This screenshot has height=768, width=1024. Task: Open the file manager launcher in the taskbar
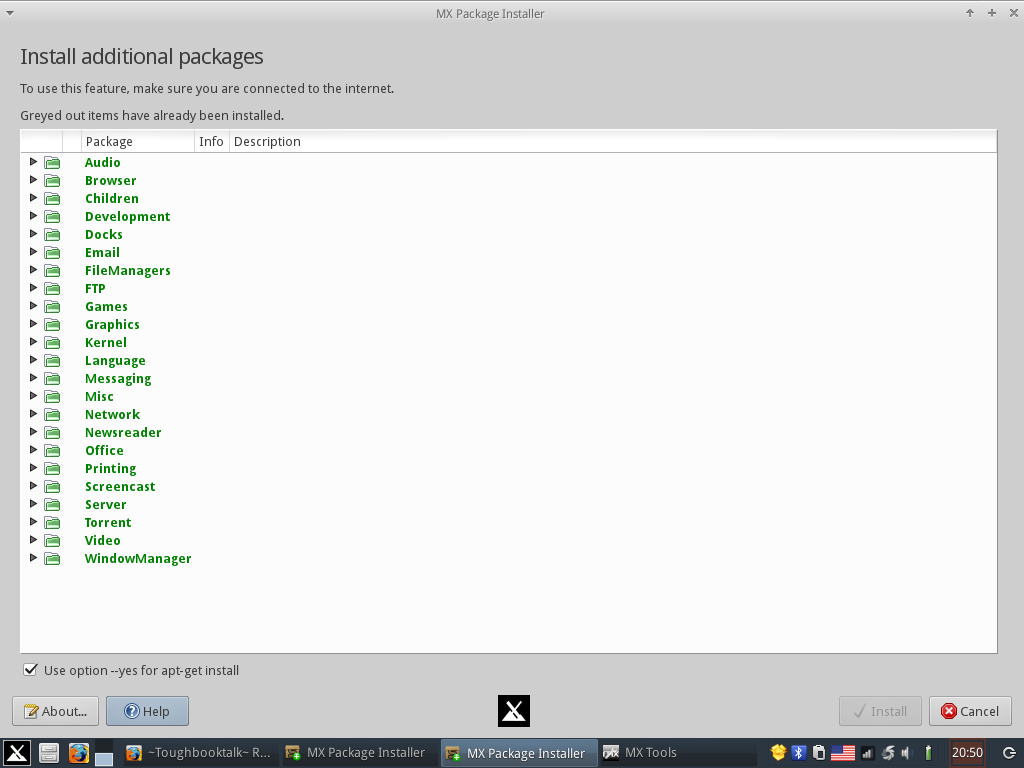tap(49, 753)
